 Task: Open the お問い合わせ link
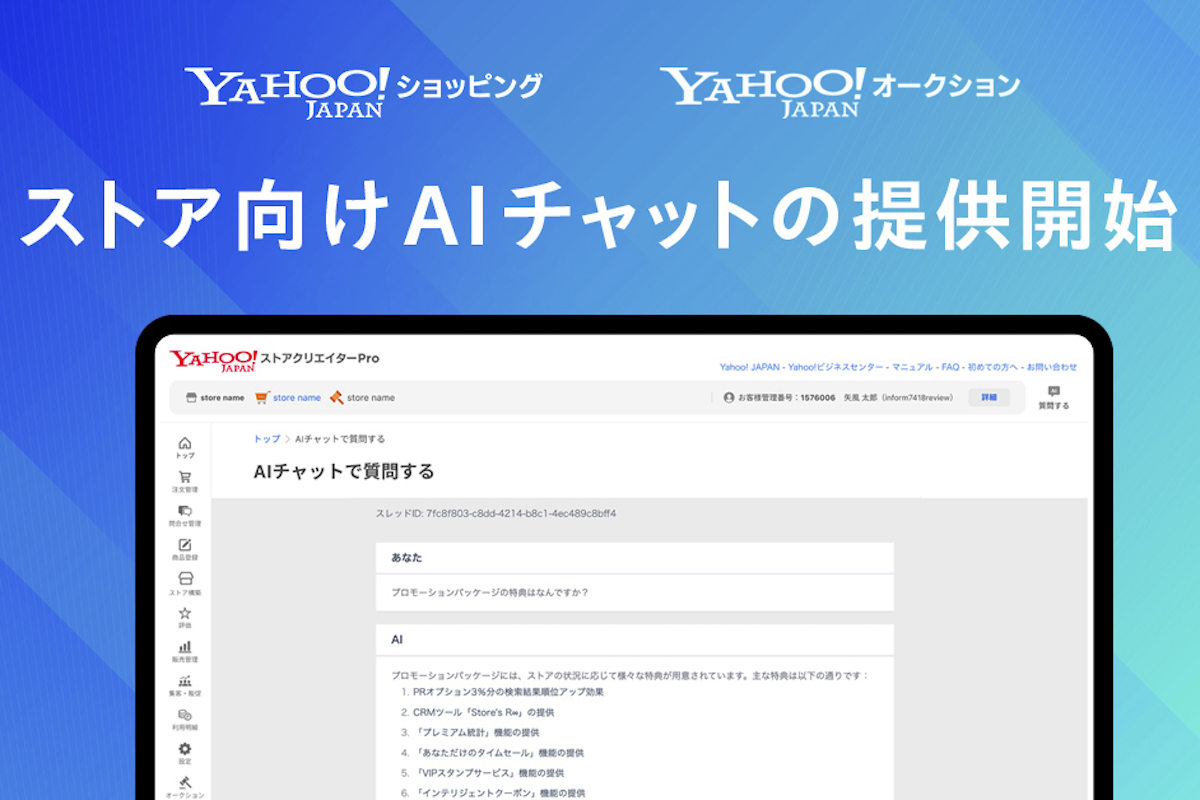1051,367
